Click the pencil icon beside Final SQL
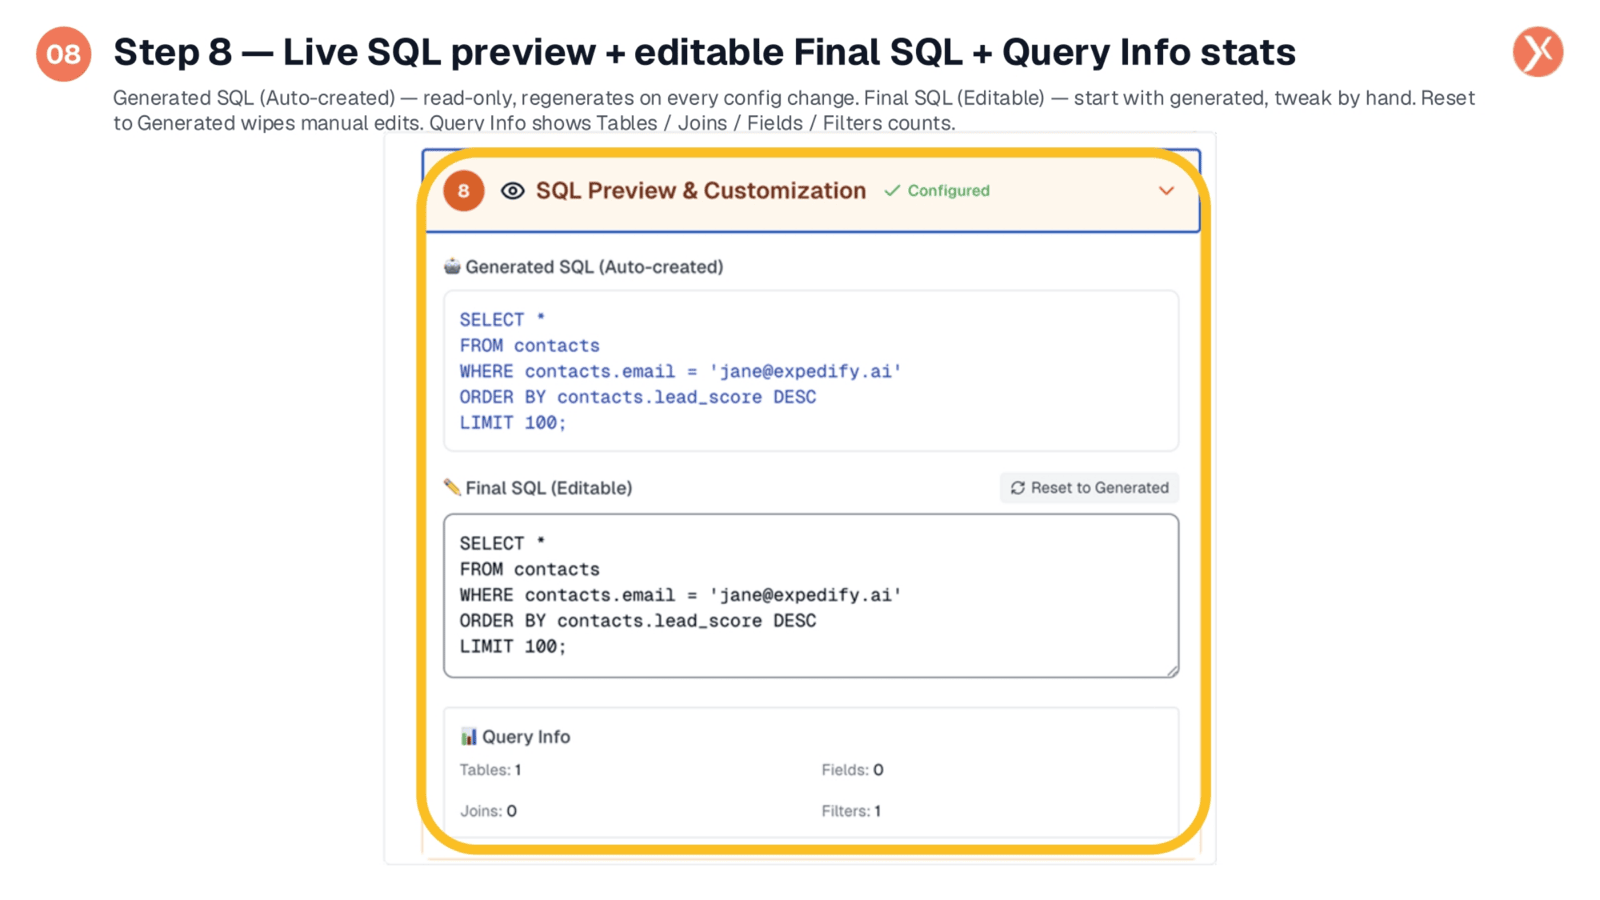Viewport: 1600px width, 900px height. point(452,487)
